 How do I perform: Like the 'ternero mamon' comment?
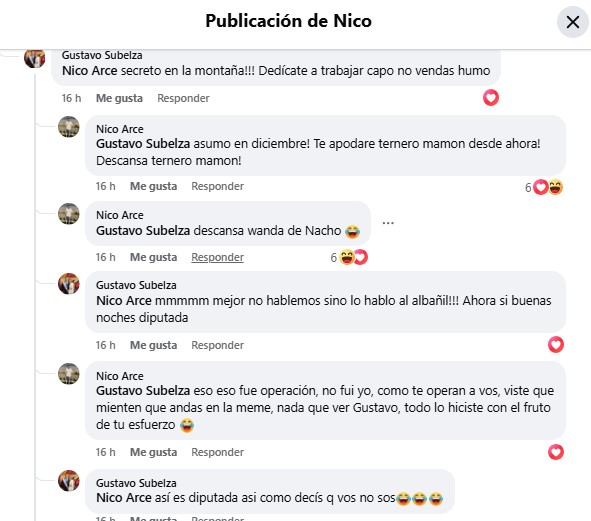click(153, 186)
